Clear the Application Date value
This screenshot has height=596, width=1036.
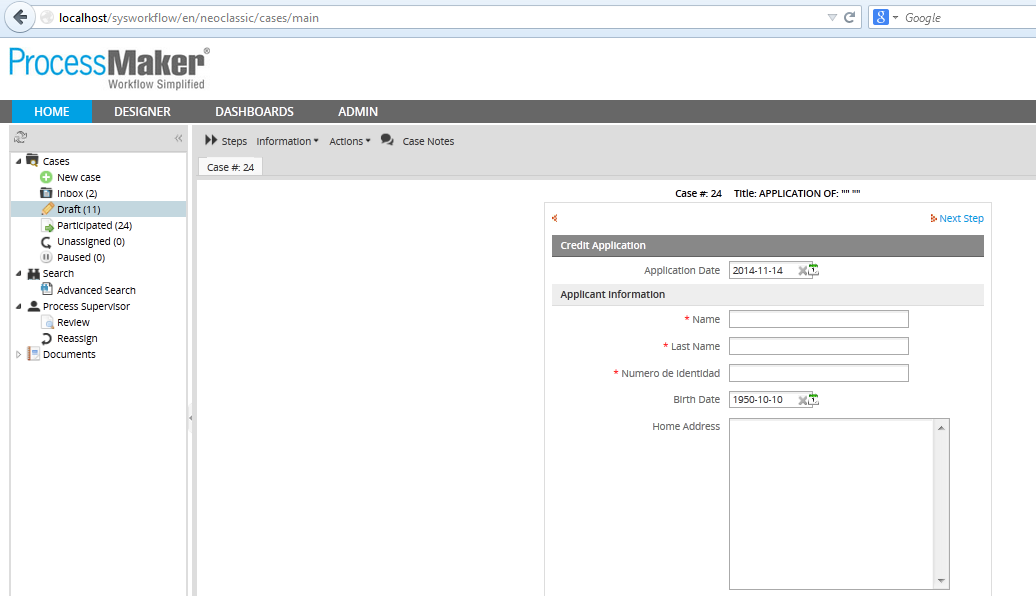point(802,271)
